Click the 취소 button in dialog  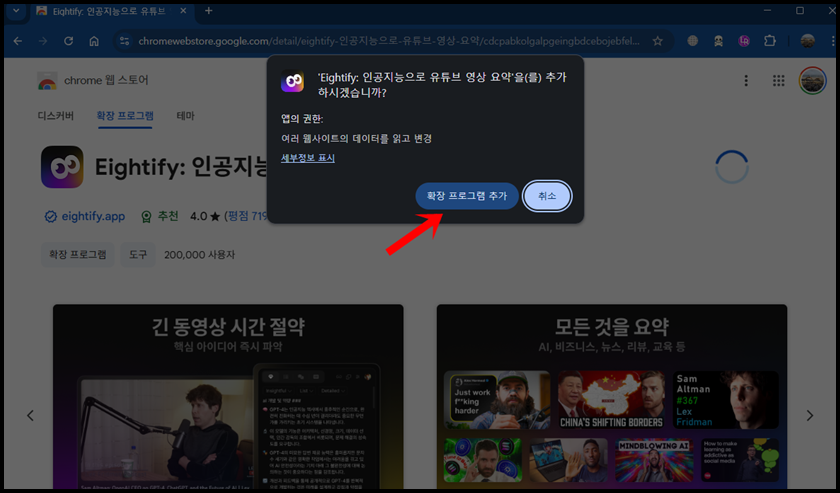point(547,196)
